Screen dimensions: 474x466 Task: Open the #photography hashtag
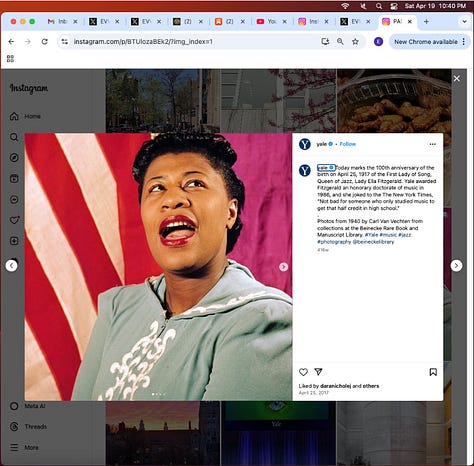(334, 242)
